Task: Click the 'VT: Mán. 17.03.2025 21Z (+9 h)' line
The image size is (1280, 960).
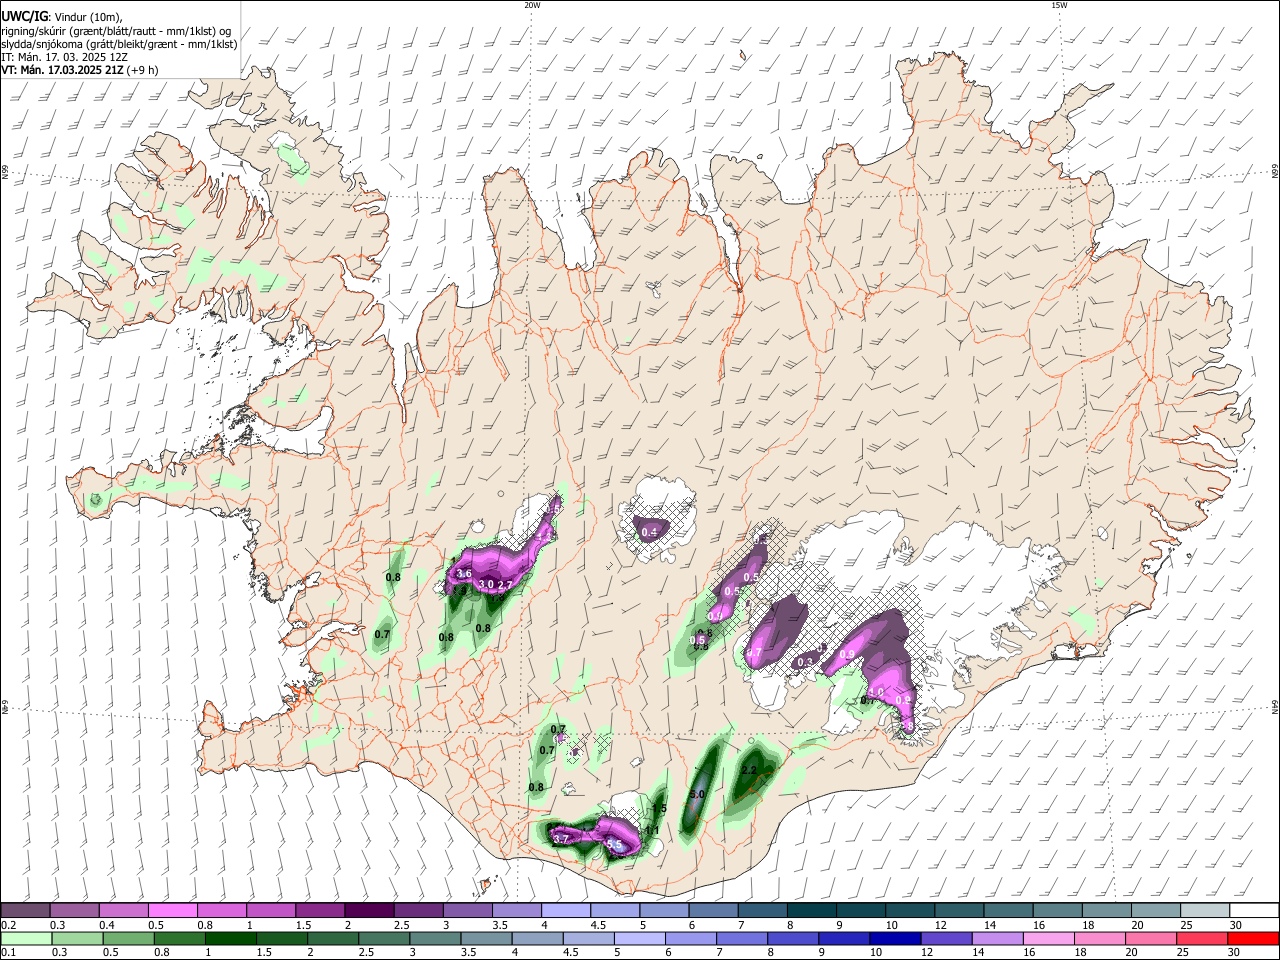Action: pyautogui.click(x=80, y=70)
